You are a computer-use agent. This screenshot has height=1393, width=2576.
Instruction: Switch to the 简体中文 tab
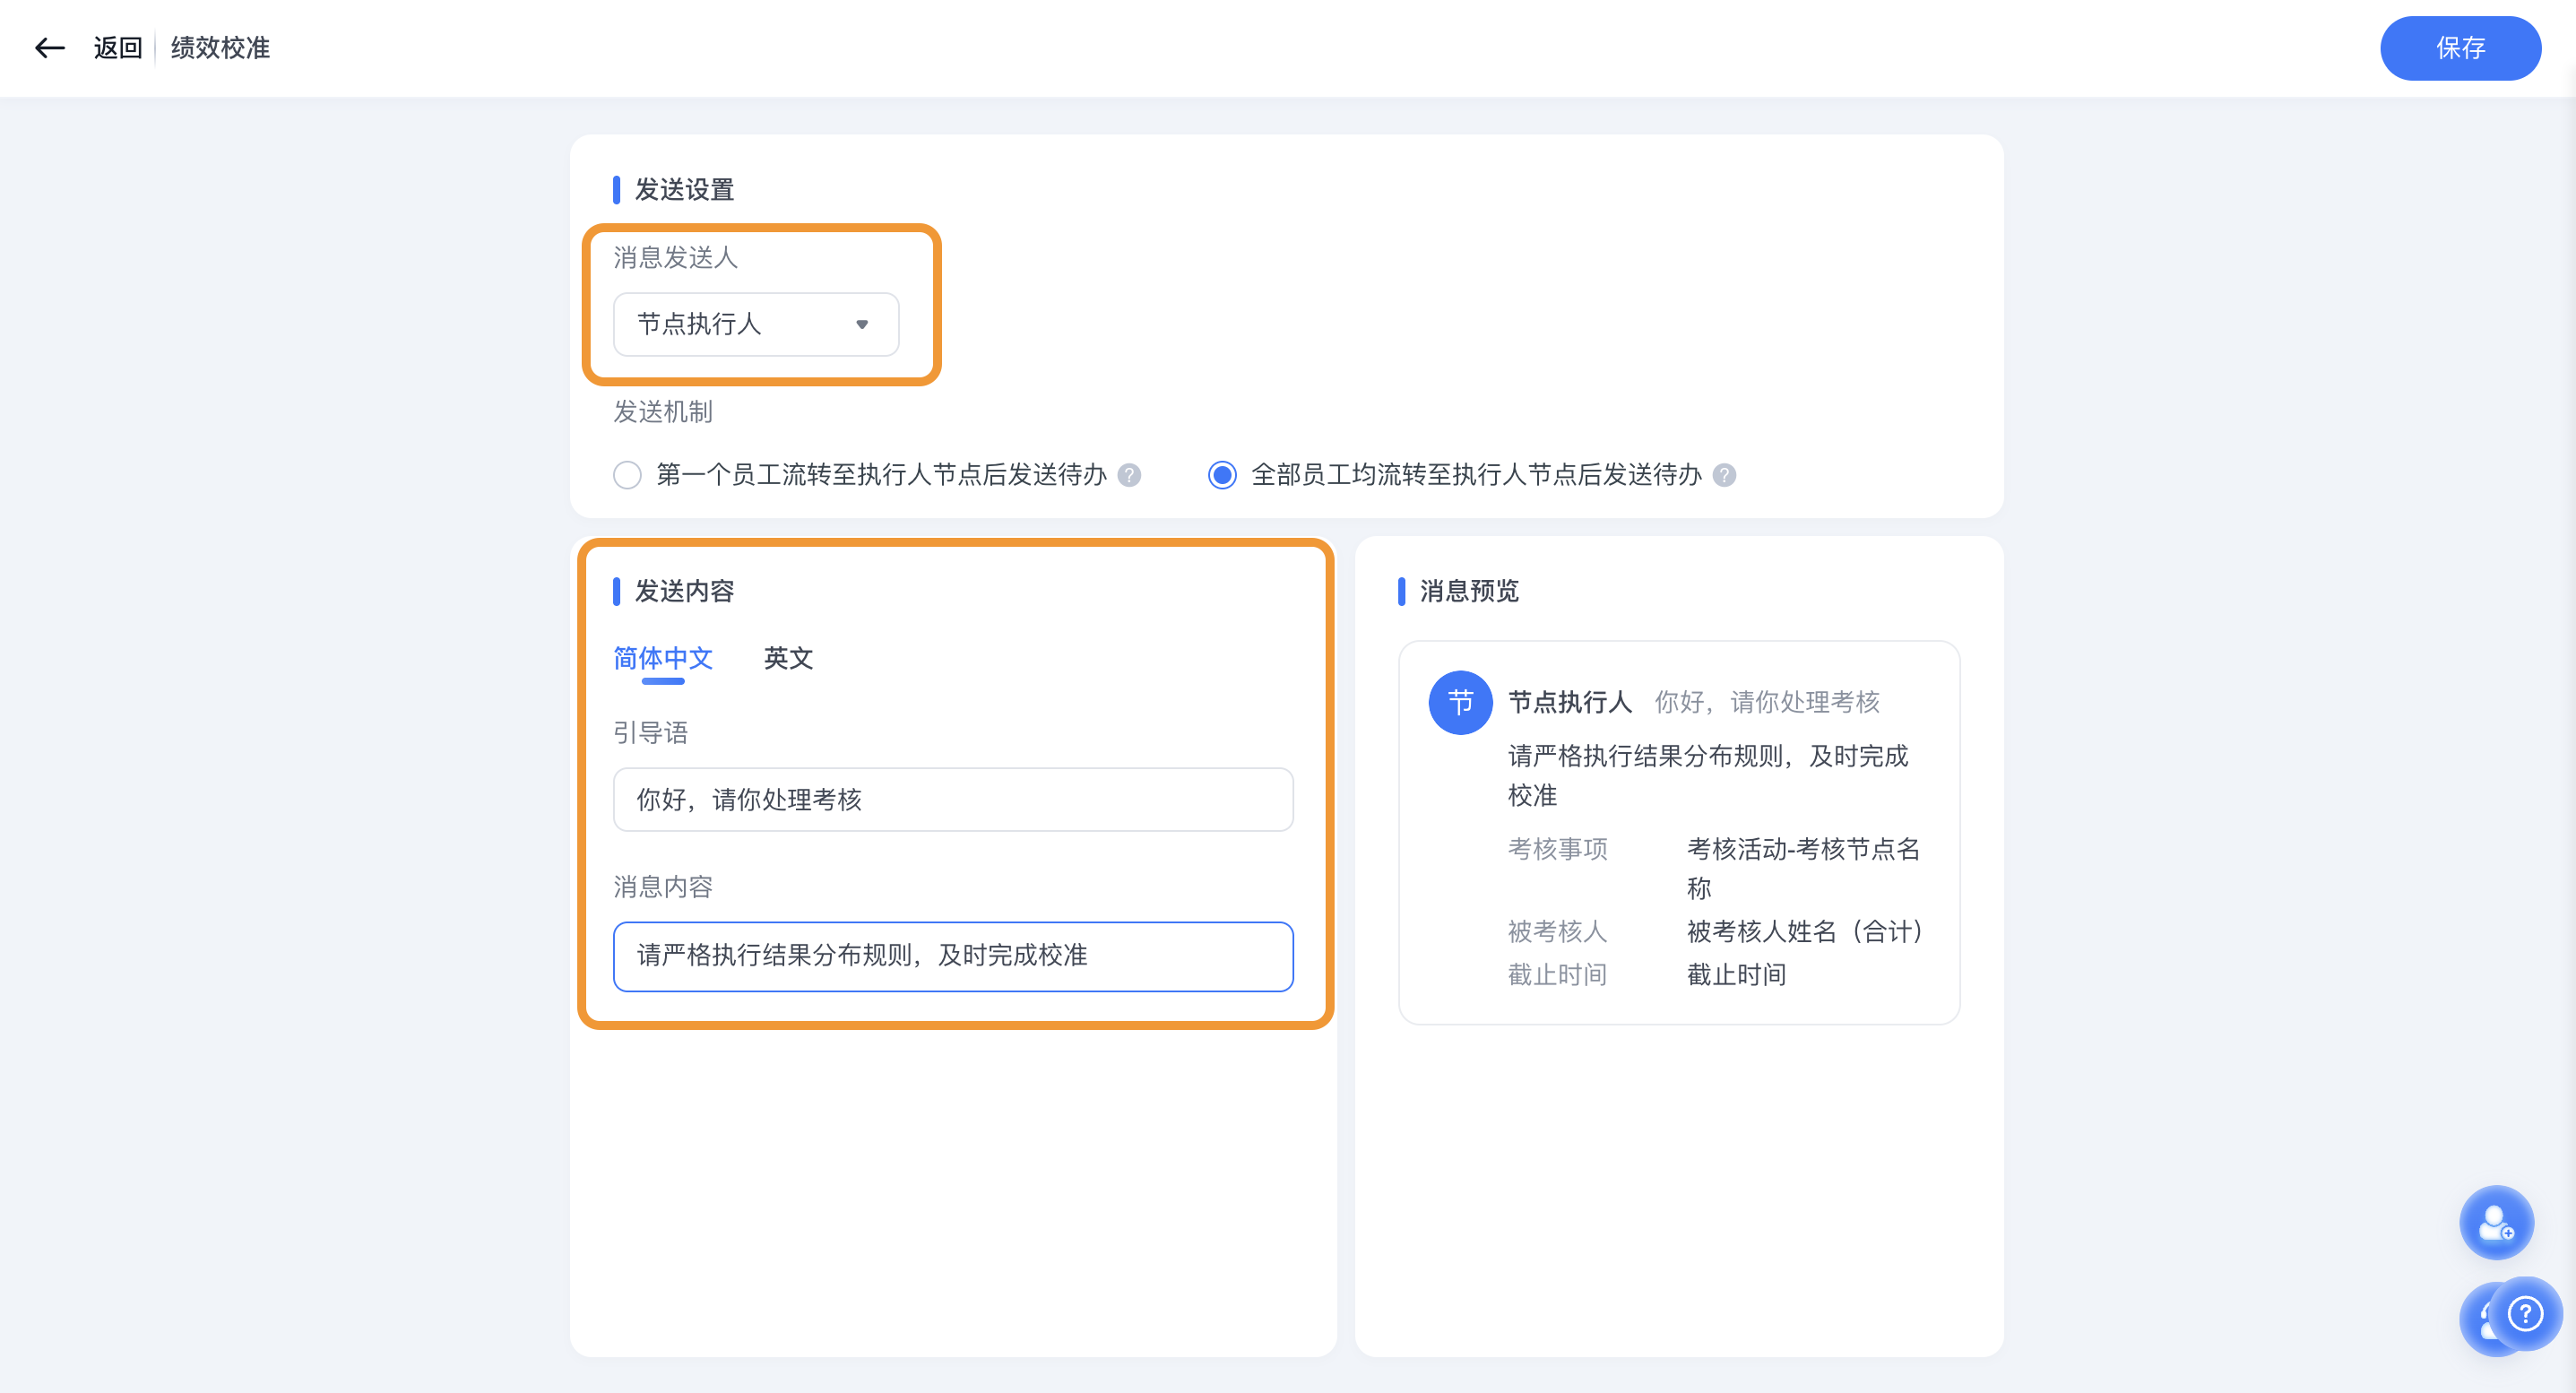pos(663,659)
